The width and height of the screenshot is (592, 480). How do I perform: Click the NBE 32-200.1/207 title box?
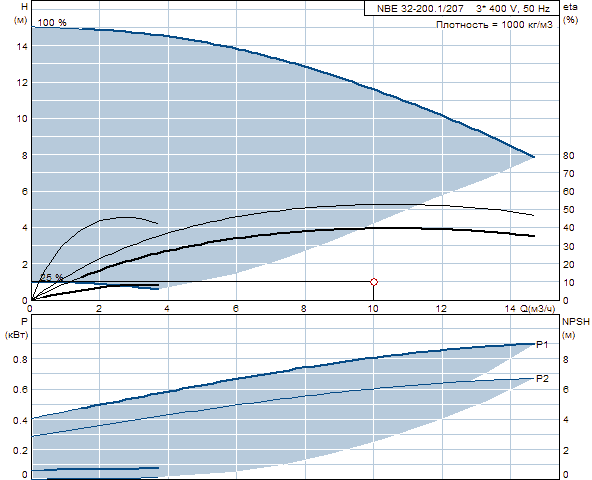click(462, 8)
